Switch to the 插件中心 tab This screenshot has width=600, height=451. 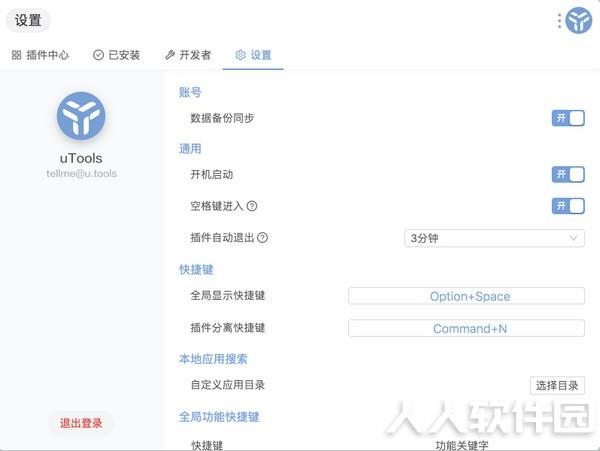pos(40,55)
